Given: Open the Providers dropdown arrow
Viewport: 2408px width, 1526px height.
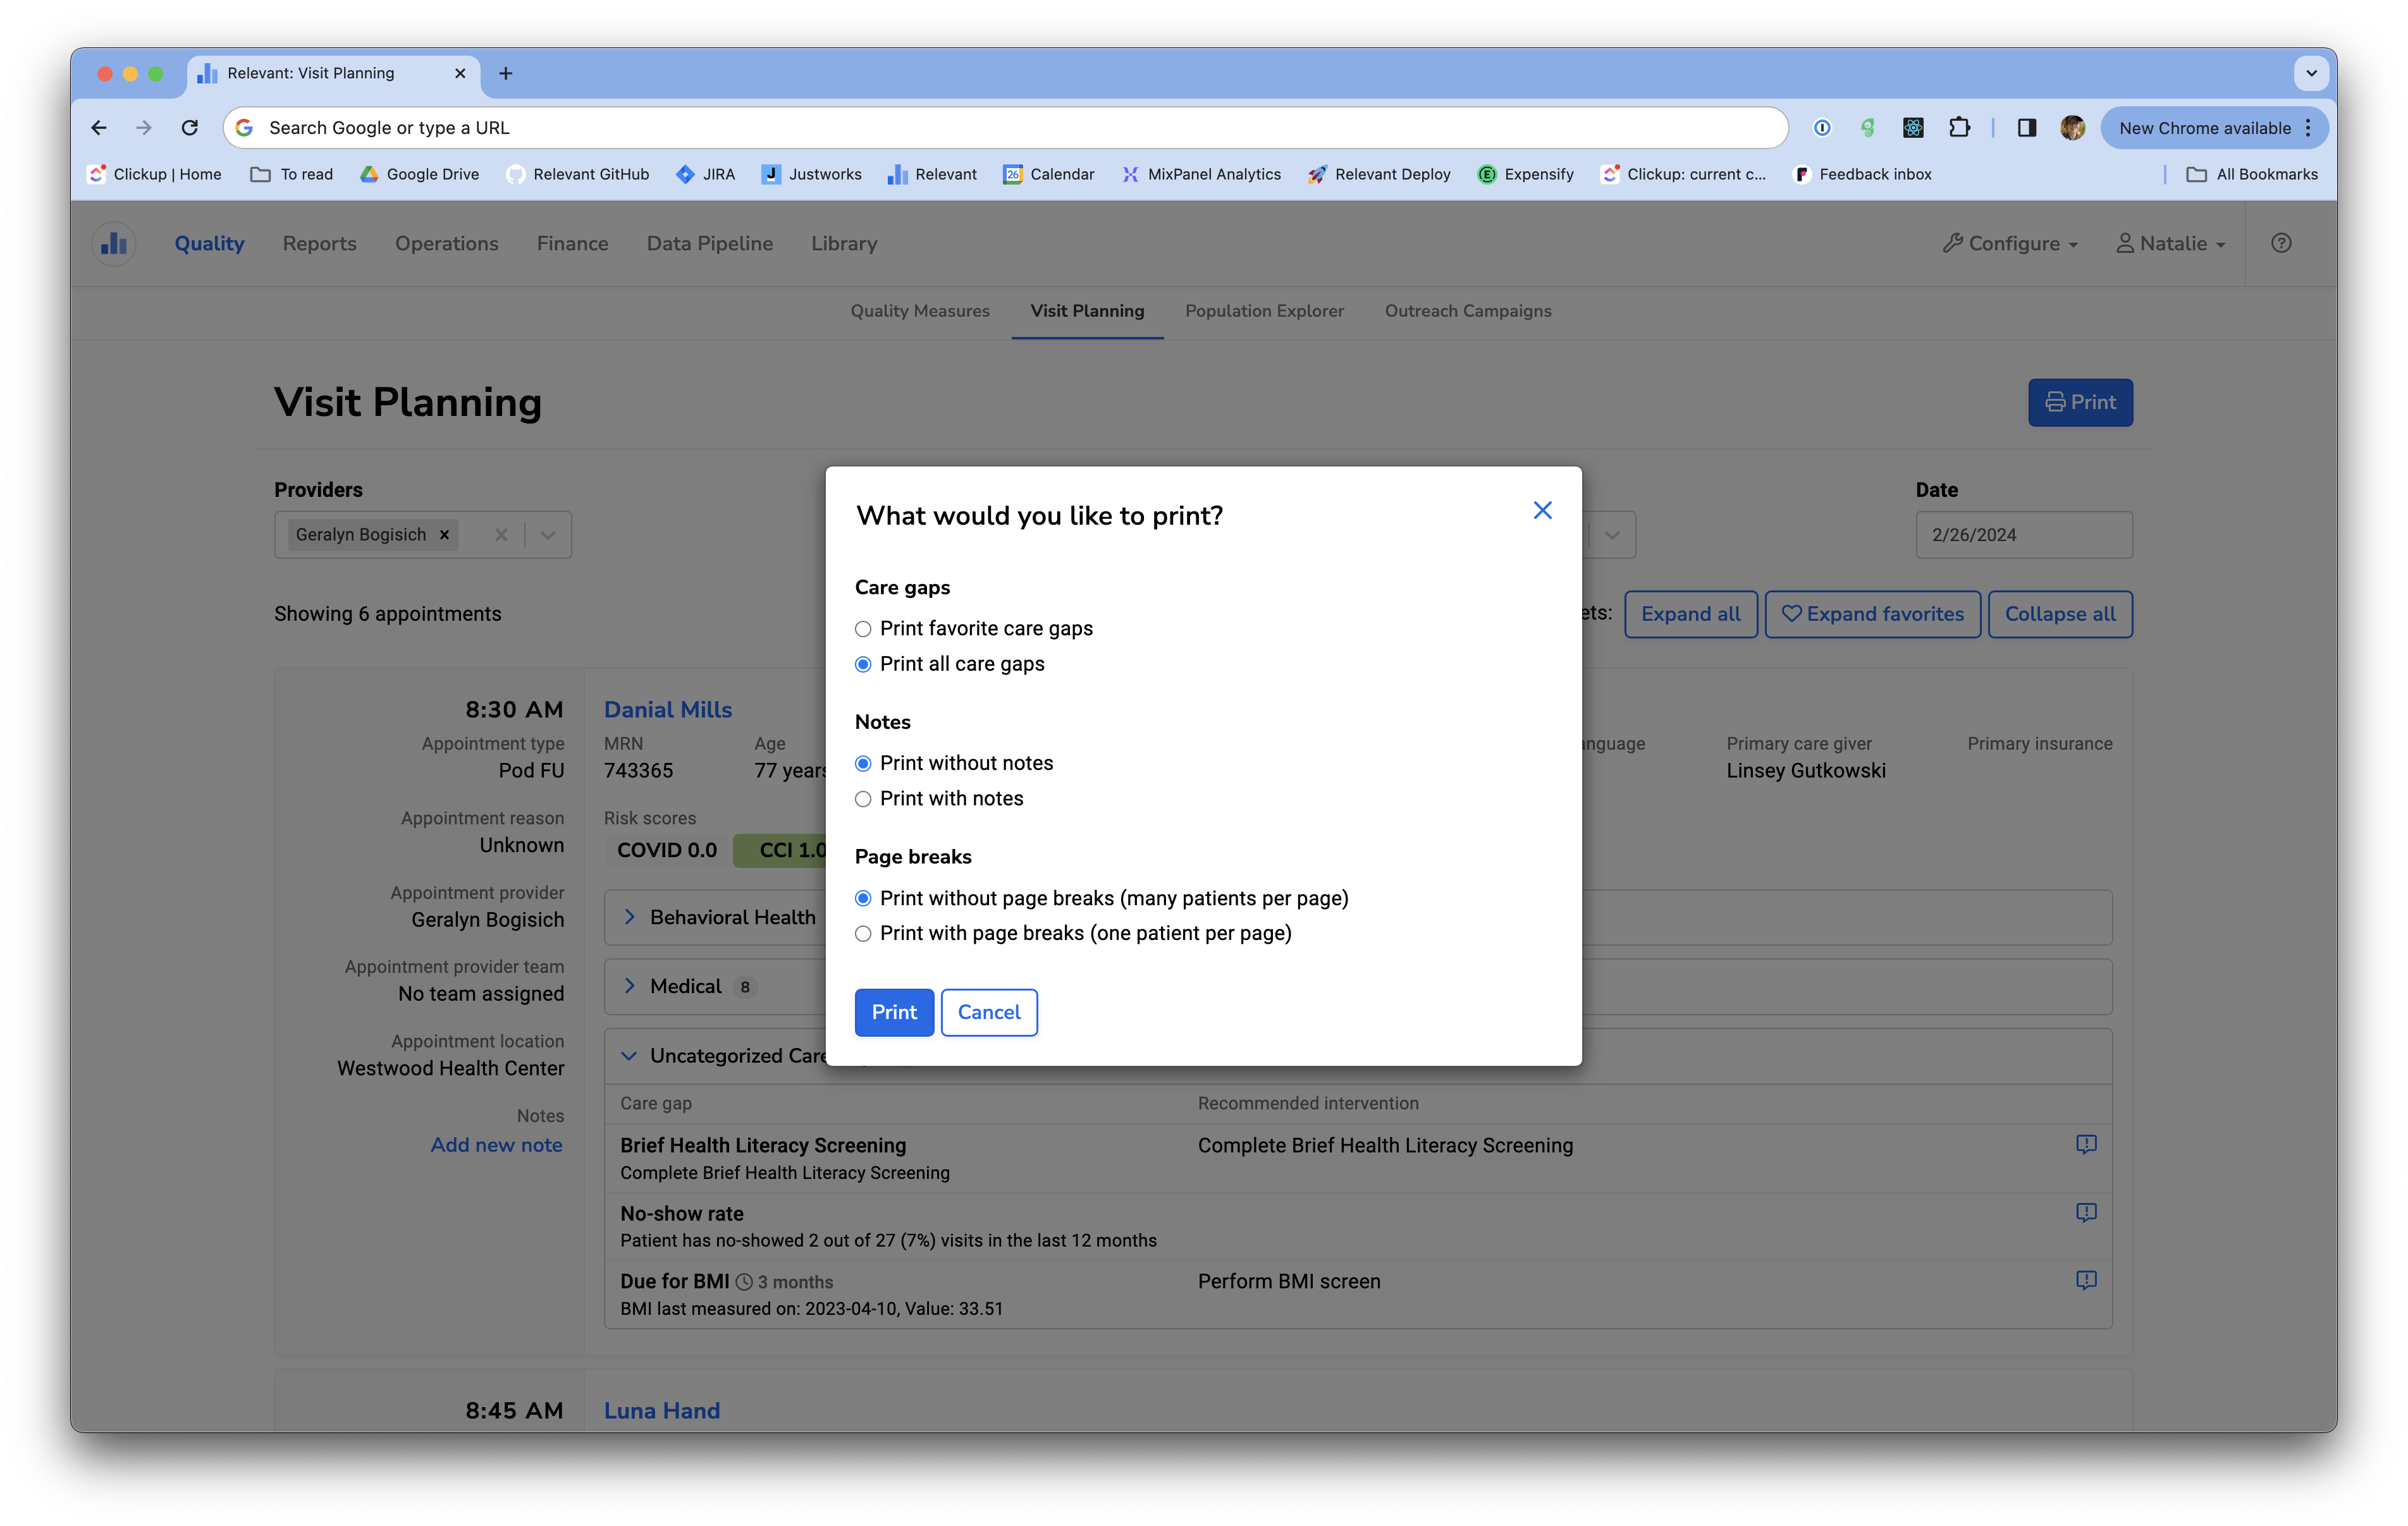Looking at the screenshot, I should point(548,535).
